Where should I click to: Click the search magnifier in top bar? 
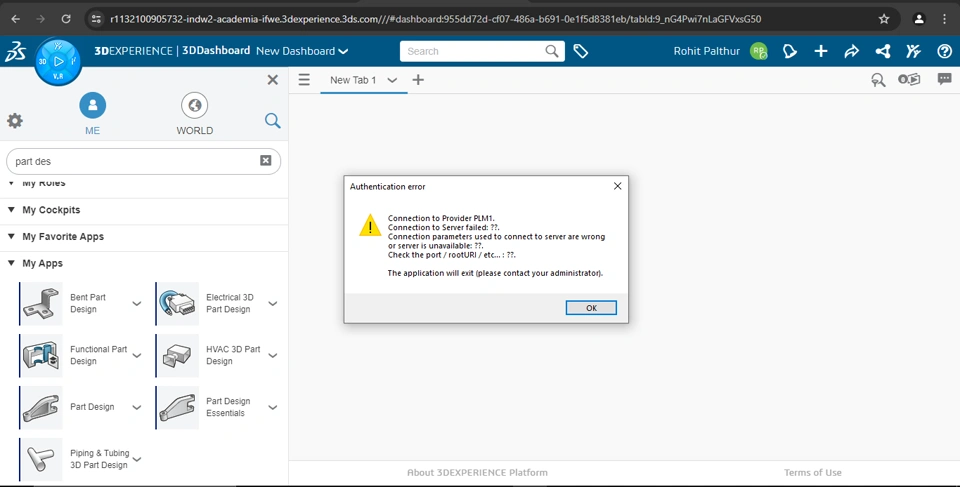tap(552, 51)
